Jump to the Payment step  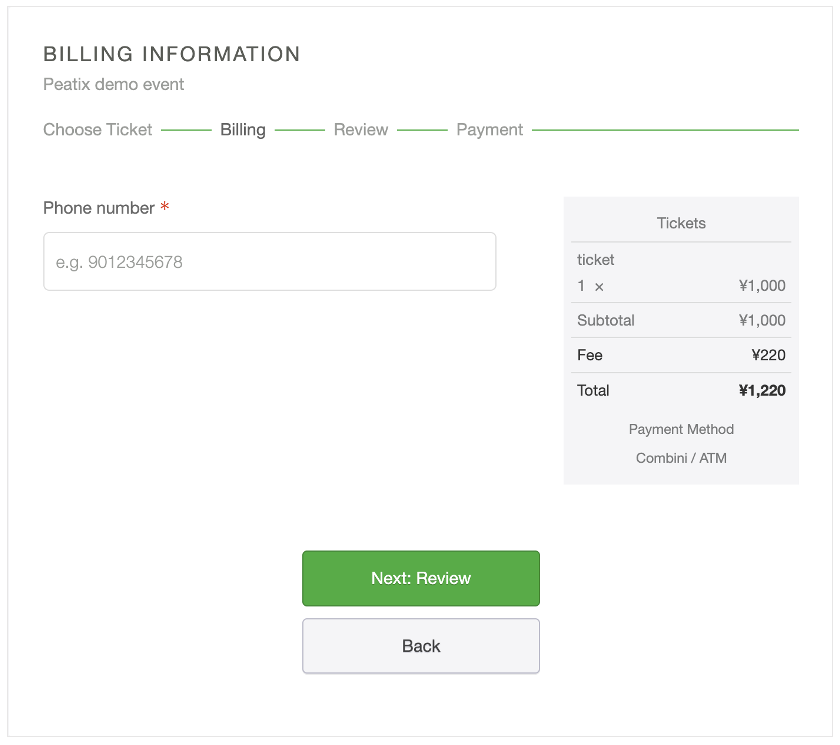point(490,130)
